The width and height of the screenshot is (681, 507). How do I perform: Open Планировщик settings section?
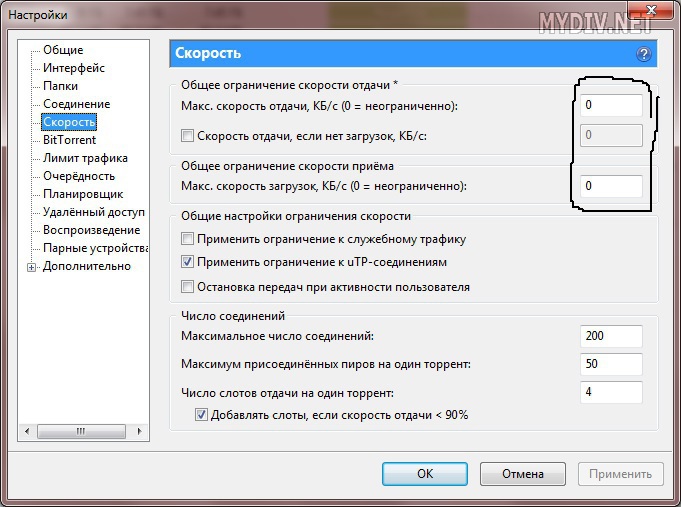coord(83,194)
